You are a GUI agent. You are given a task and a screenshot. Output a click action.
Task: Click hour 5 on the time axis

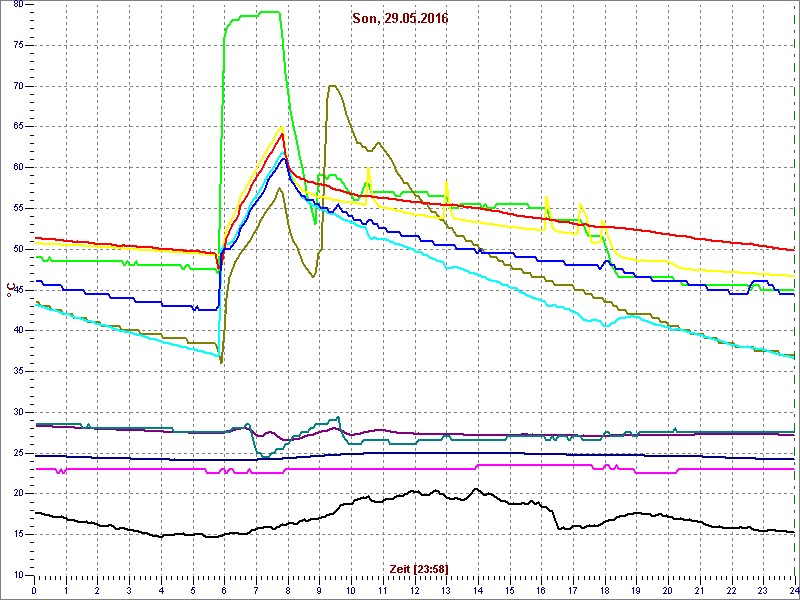(x=193, y=589)
